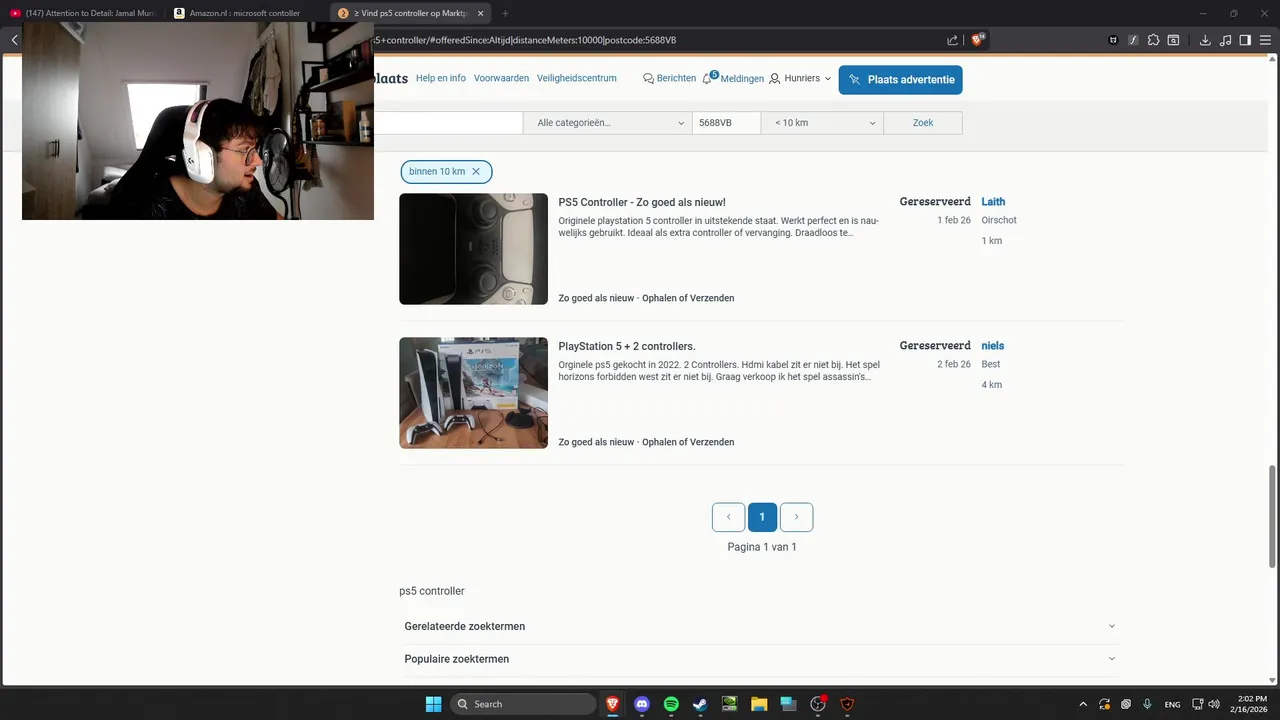Click the Berichten speech bubble icon
Screen dimensions: 1280x720
pos(648,78)
